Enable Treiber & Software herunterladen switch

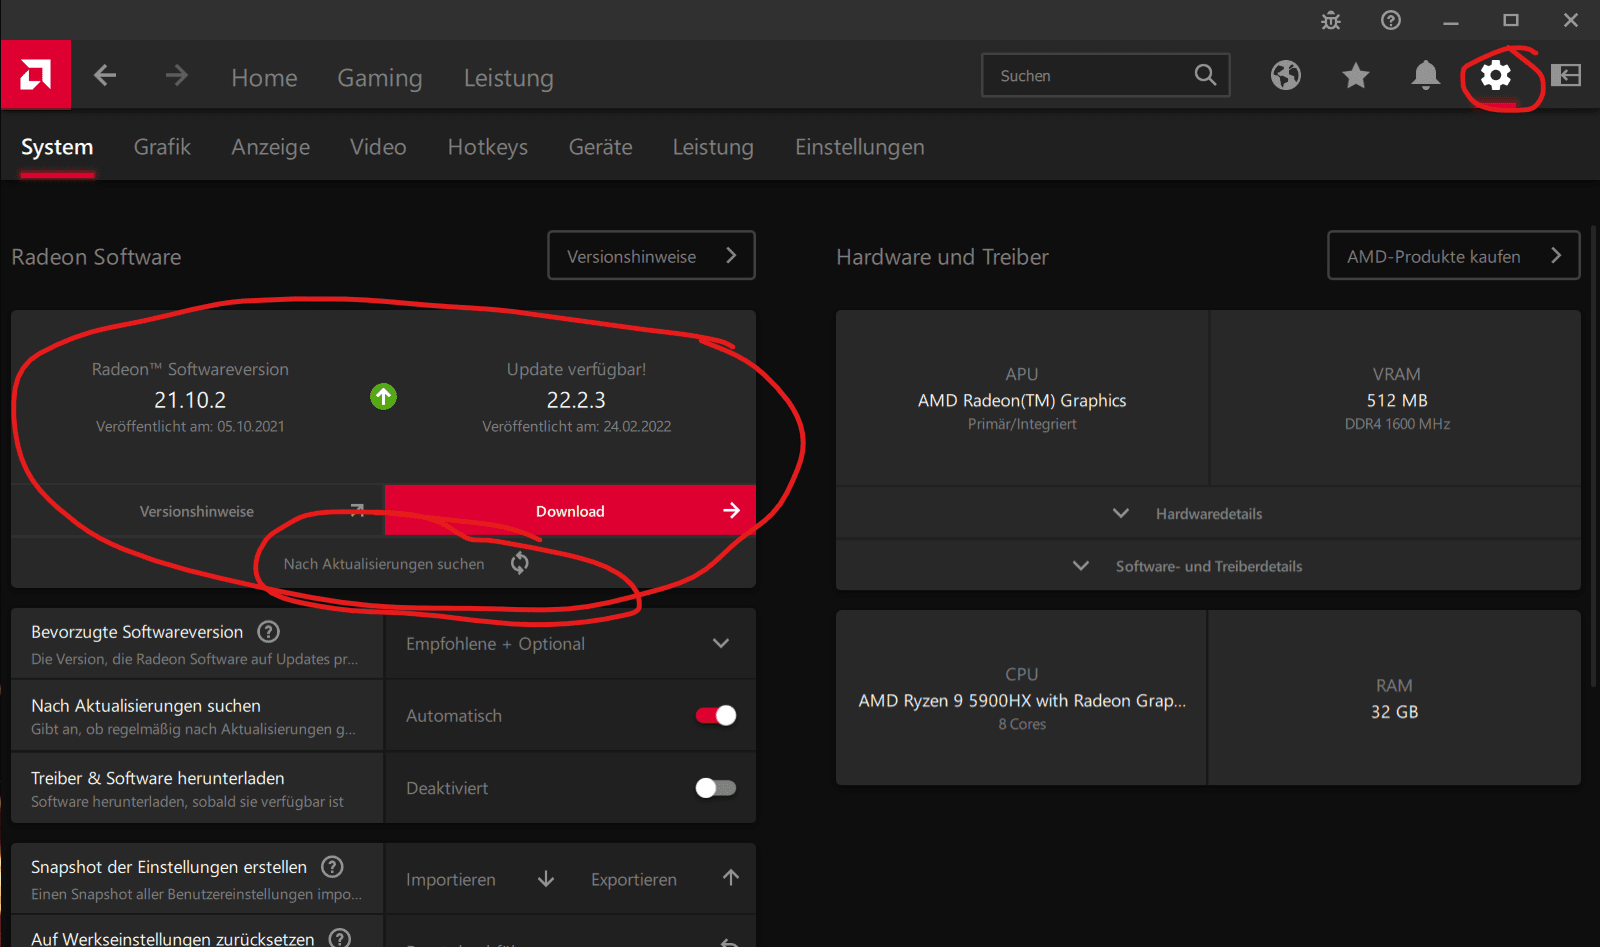[x=716, y=788]
